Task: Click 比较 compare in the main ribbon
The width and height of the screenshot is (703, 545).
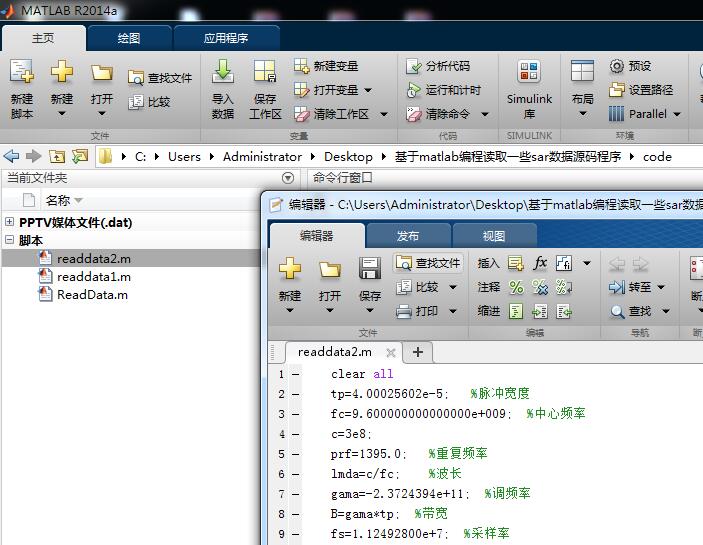Action: [x=149, y=102]
